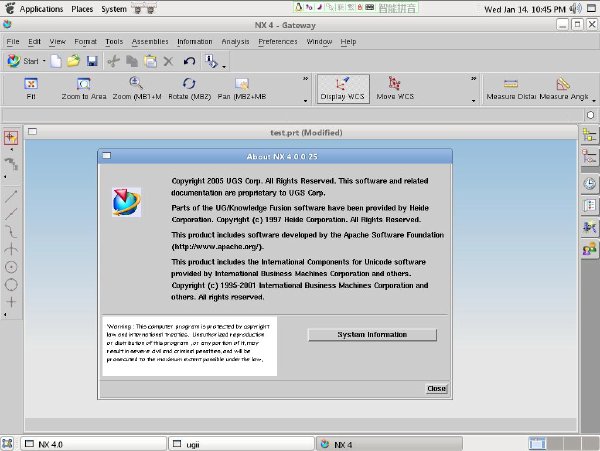Click the Measure Distance tool
Screen dimensions: 600x451
511,89
